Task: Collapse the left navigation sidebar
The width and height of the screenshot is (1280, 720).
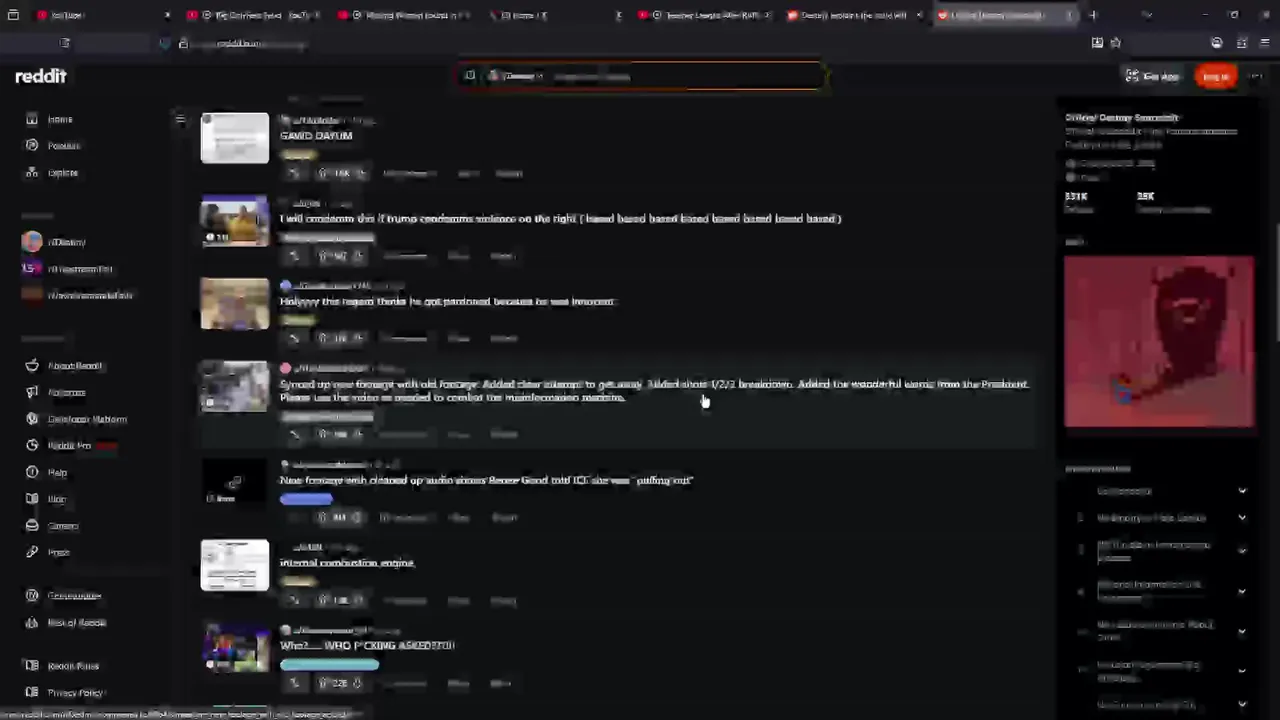Action: tap(180, 119)
